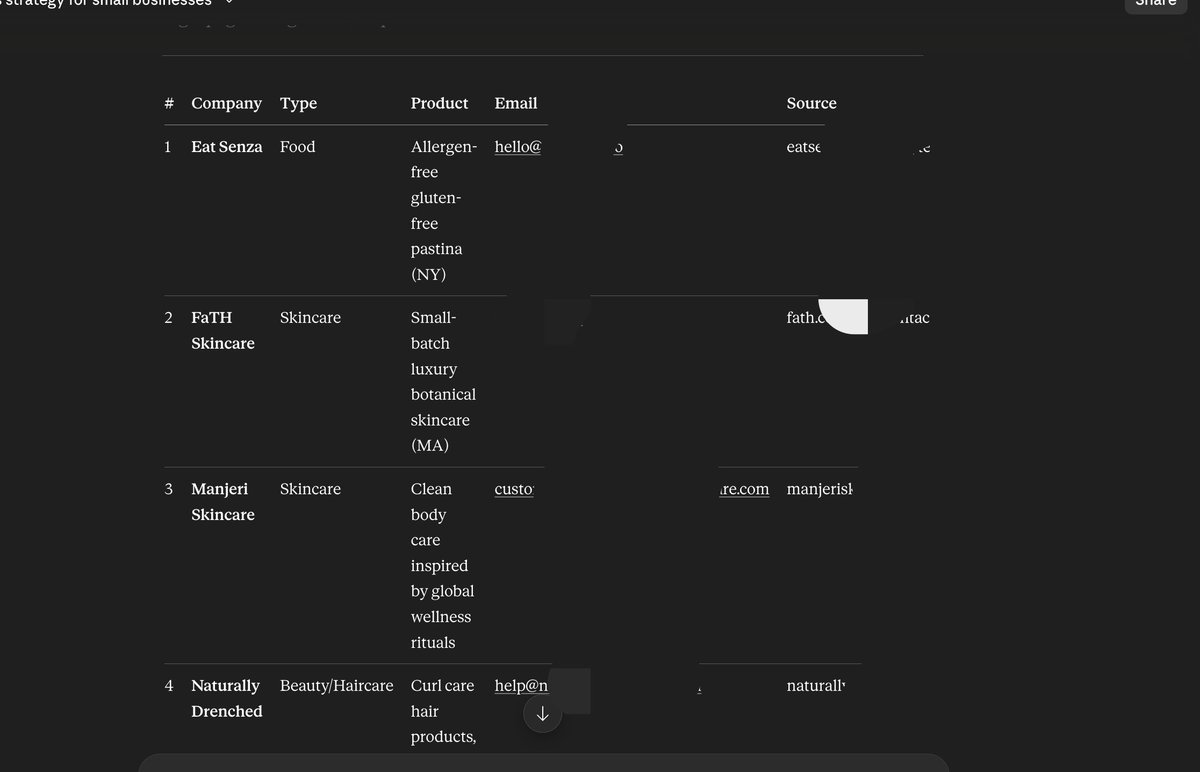Click row number 4 in the table
The height and width of the screenshot is (772, 1200).
pos(169,686)
